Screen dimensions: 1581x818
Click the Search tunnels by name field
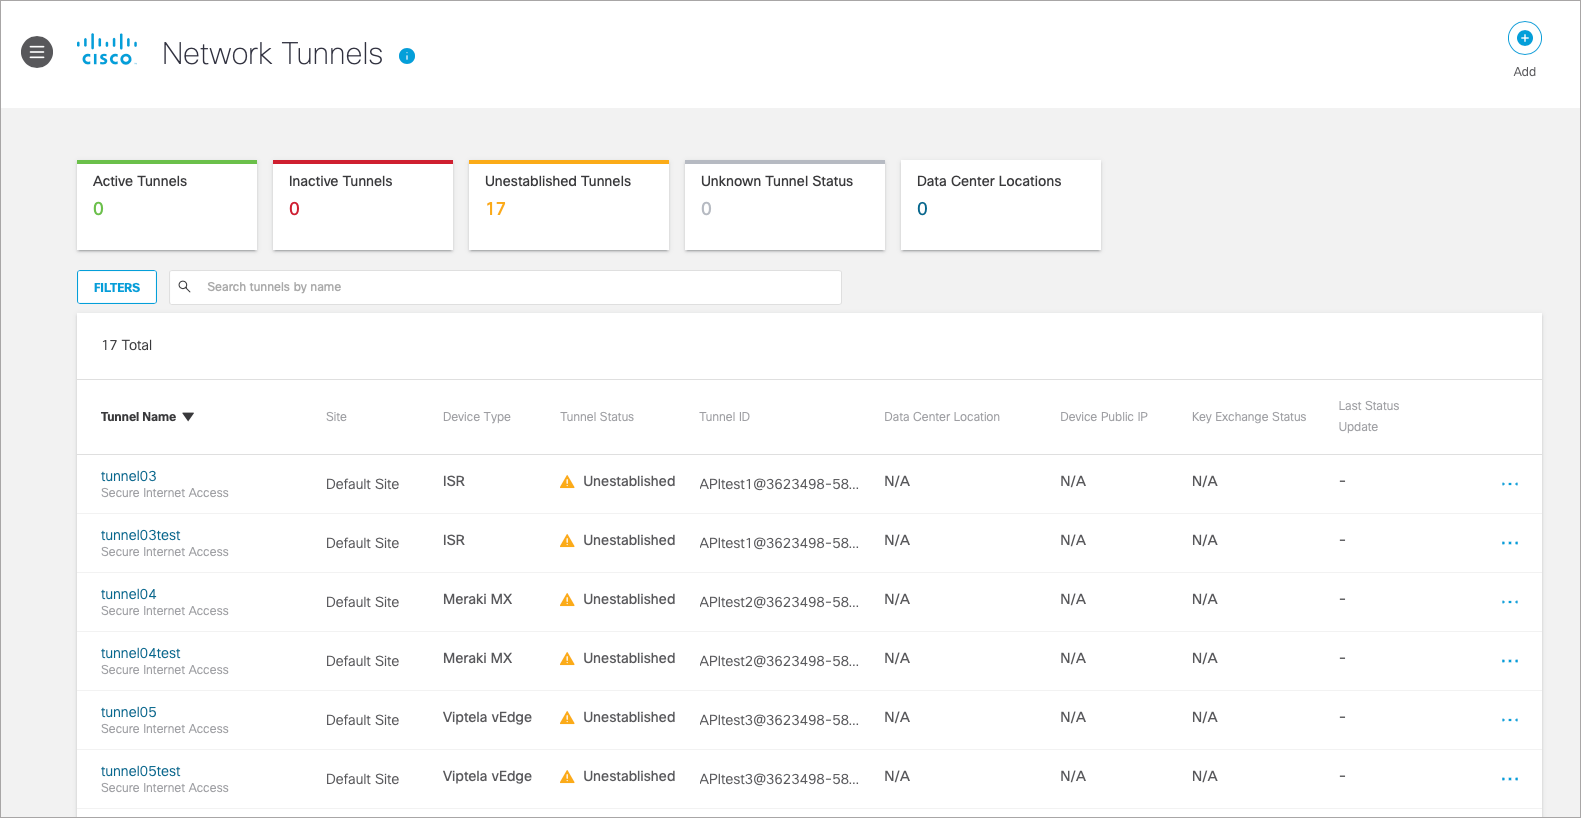point(505,287)
